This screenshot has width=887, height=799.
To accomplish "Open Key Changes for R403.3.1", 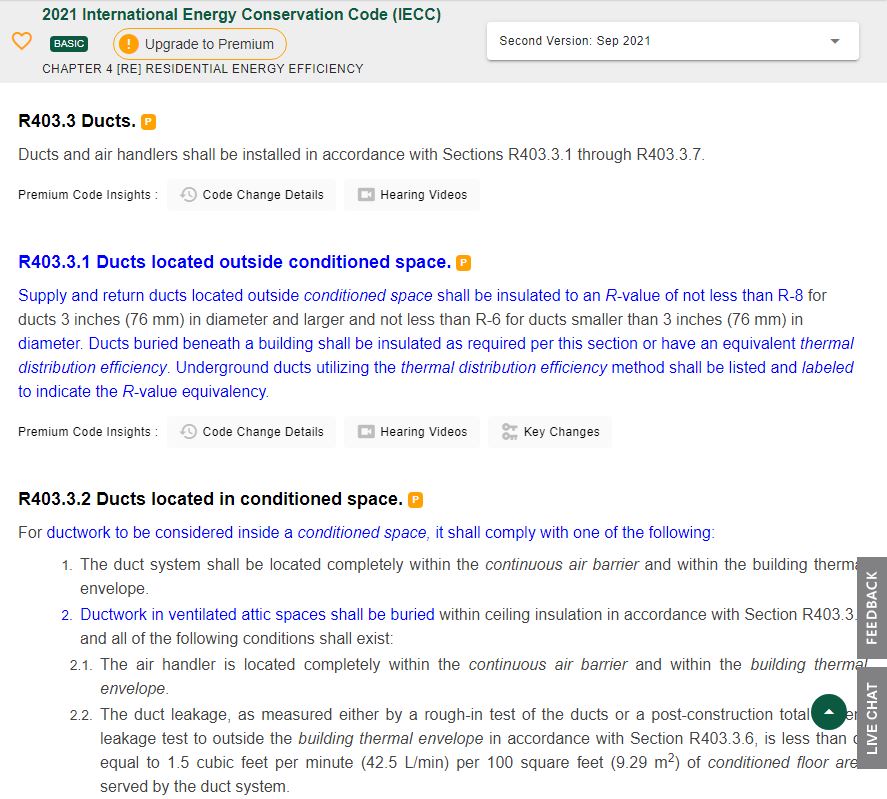I will (x=550, y=432).
